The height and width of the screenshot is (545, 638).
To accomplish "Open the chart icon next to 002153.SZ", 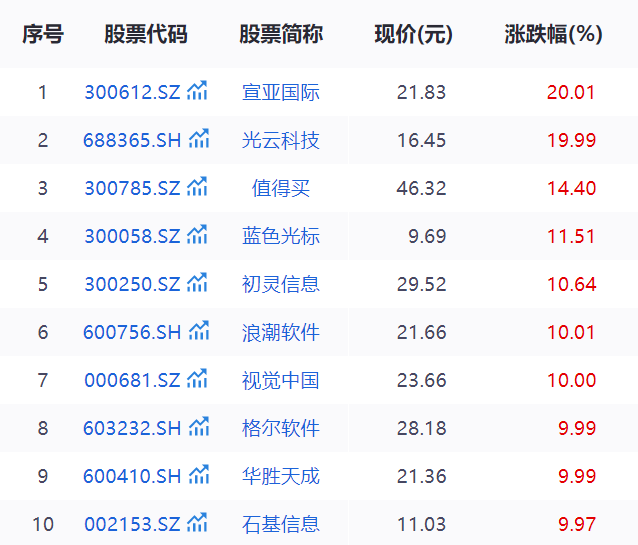I will coord(197,523).
